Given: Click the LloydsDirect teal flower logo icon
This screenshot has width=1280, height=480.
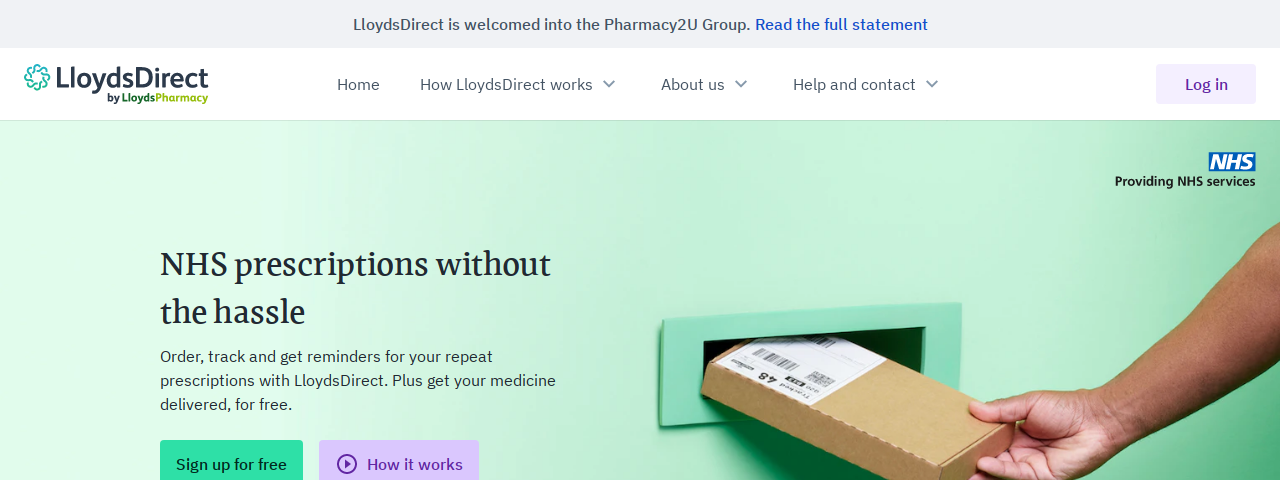Looking at the screenshot, I should pos(37,77).
